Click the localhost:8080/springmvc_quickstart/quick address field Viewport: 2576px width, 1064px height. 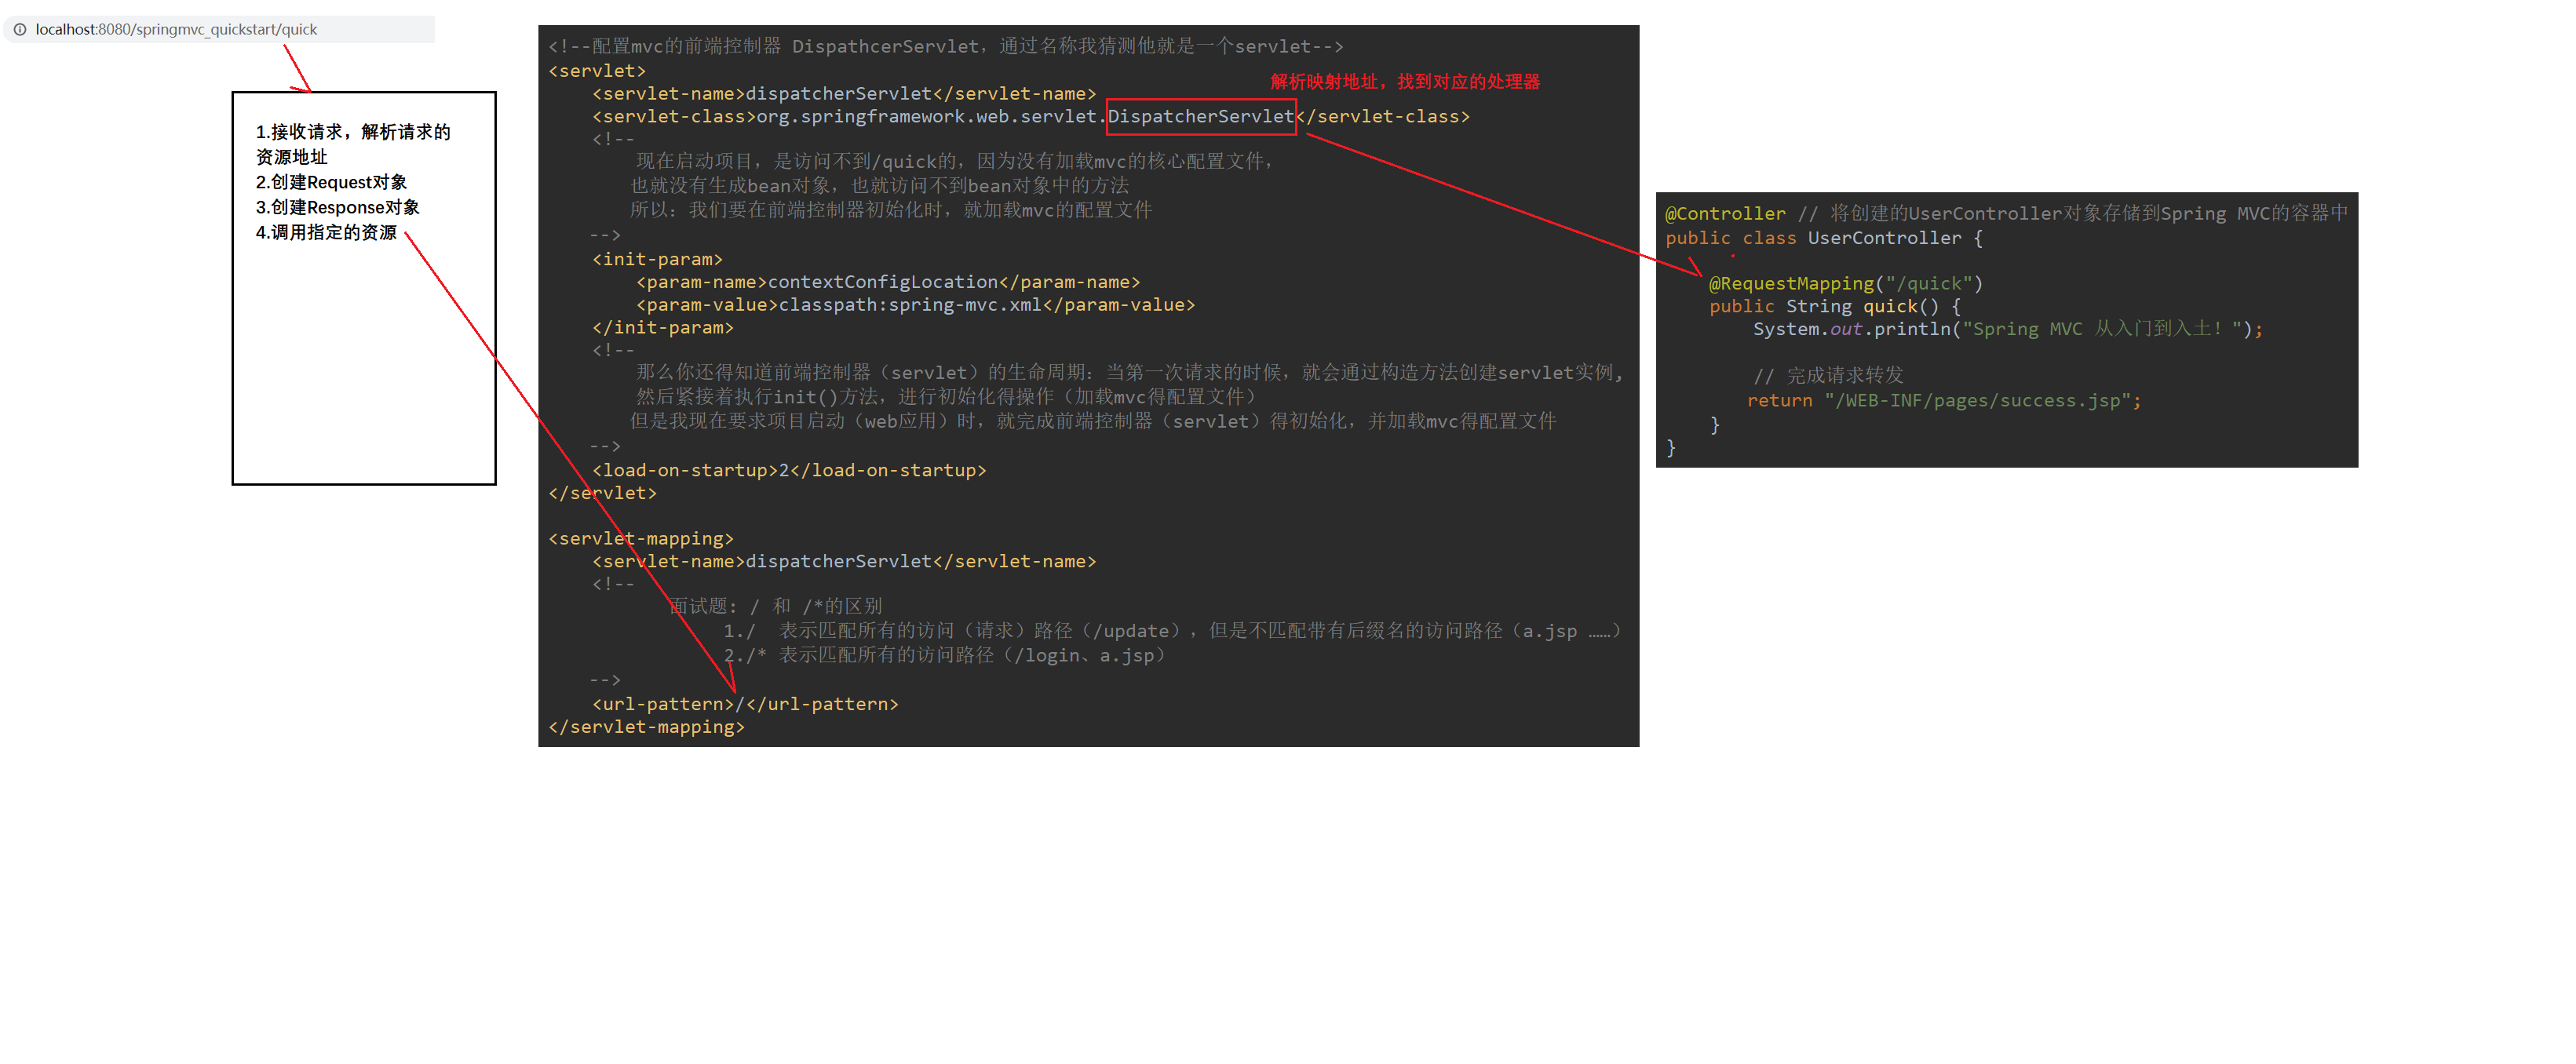coord(176,30)
